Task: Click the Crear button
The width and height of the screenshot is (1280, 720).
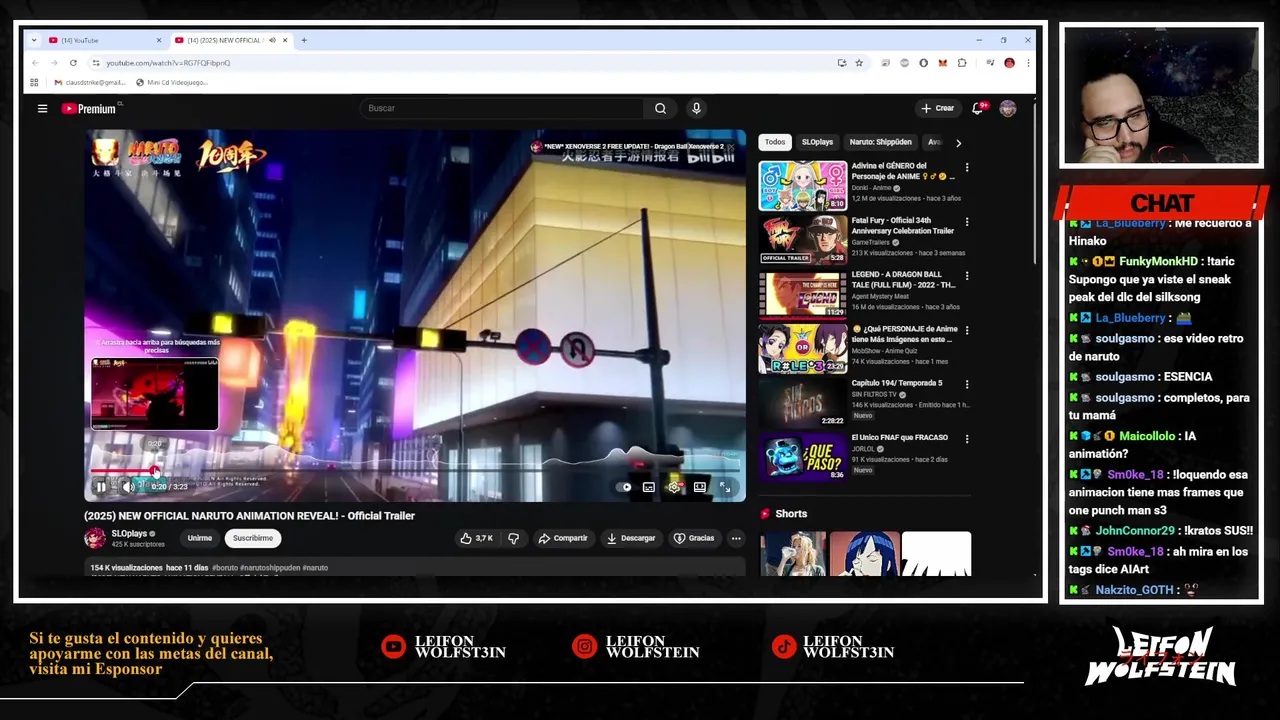Action: [x=938, y=108]
